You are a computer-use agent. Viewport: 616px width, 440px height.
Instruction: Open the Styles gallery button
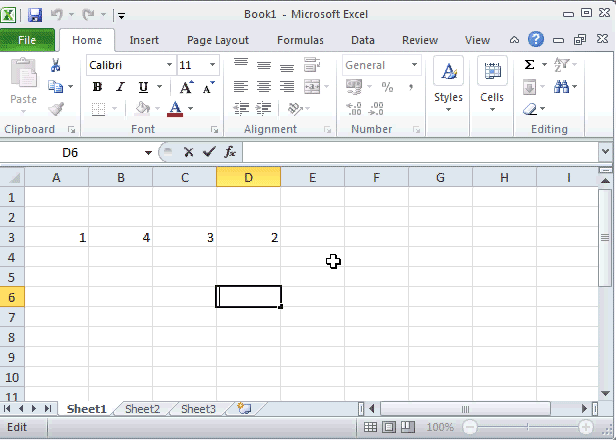[449, 85]
